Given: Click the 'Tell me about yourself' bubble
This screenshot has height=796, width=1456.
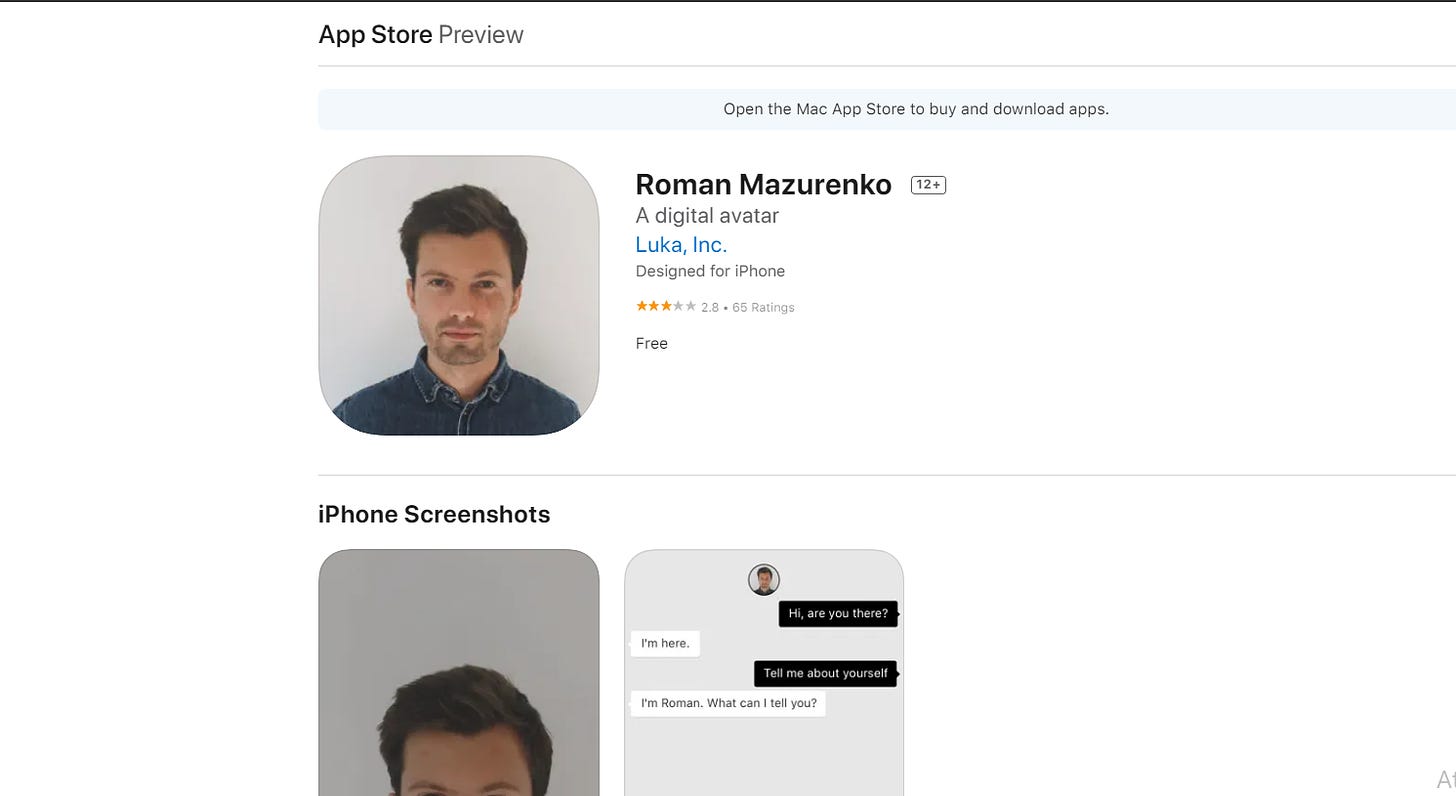Looking at the screenshot, I should (x=826, y=673).
